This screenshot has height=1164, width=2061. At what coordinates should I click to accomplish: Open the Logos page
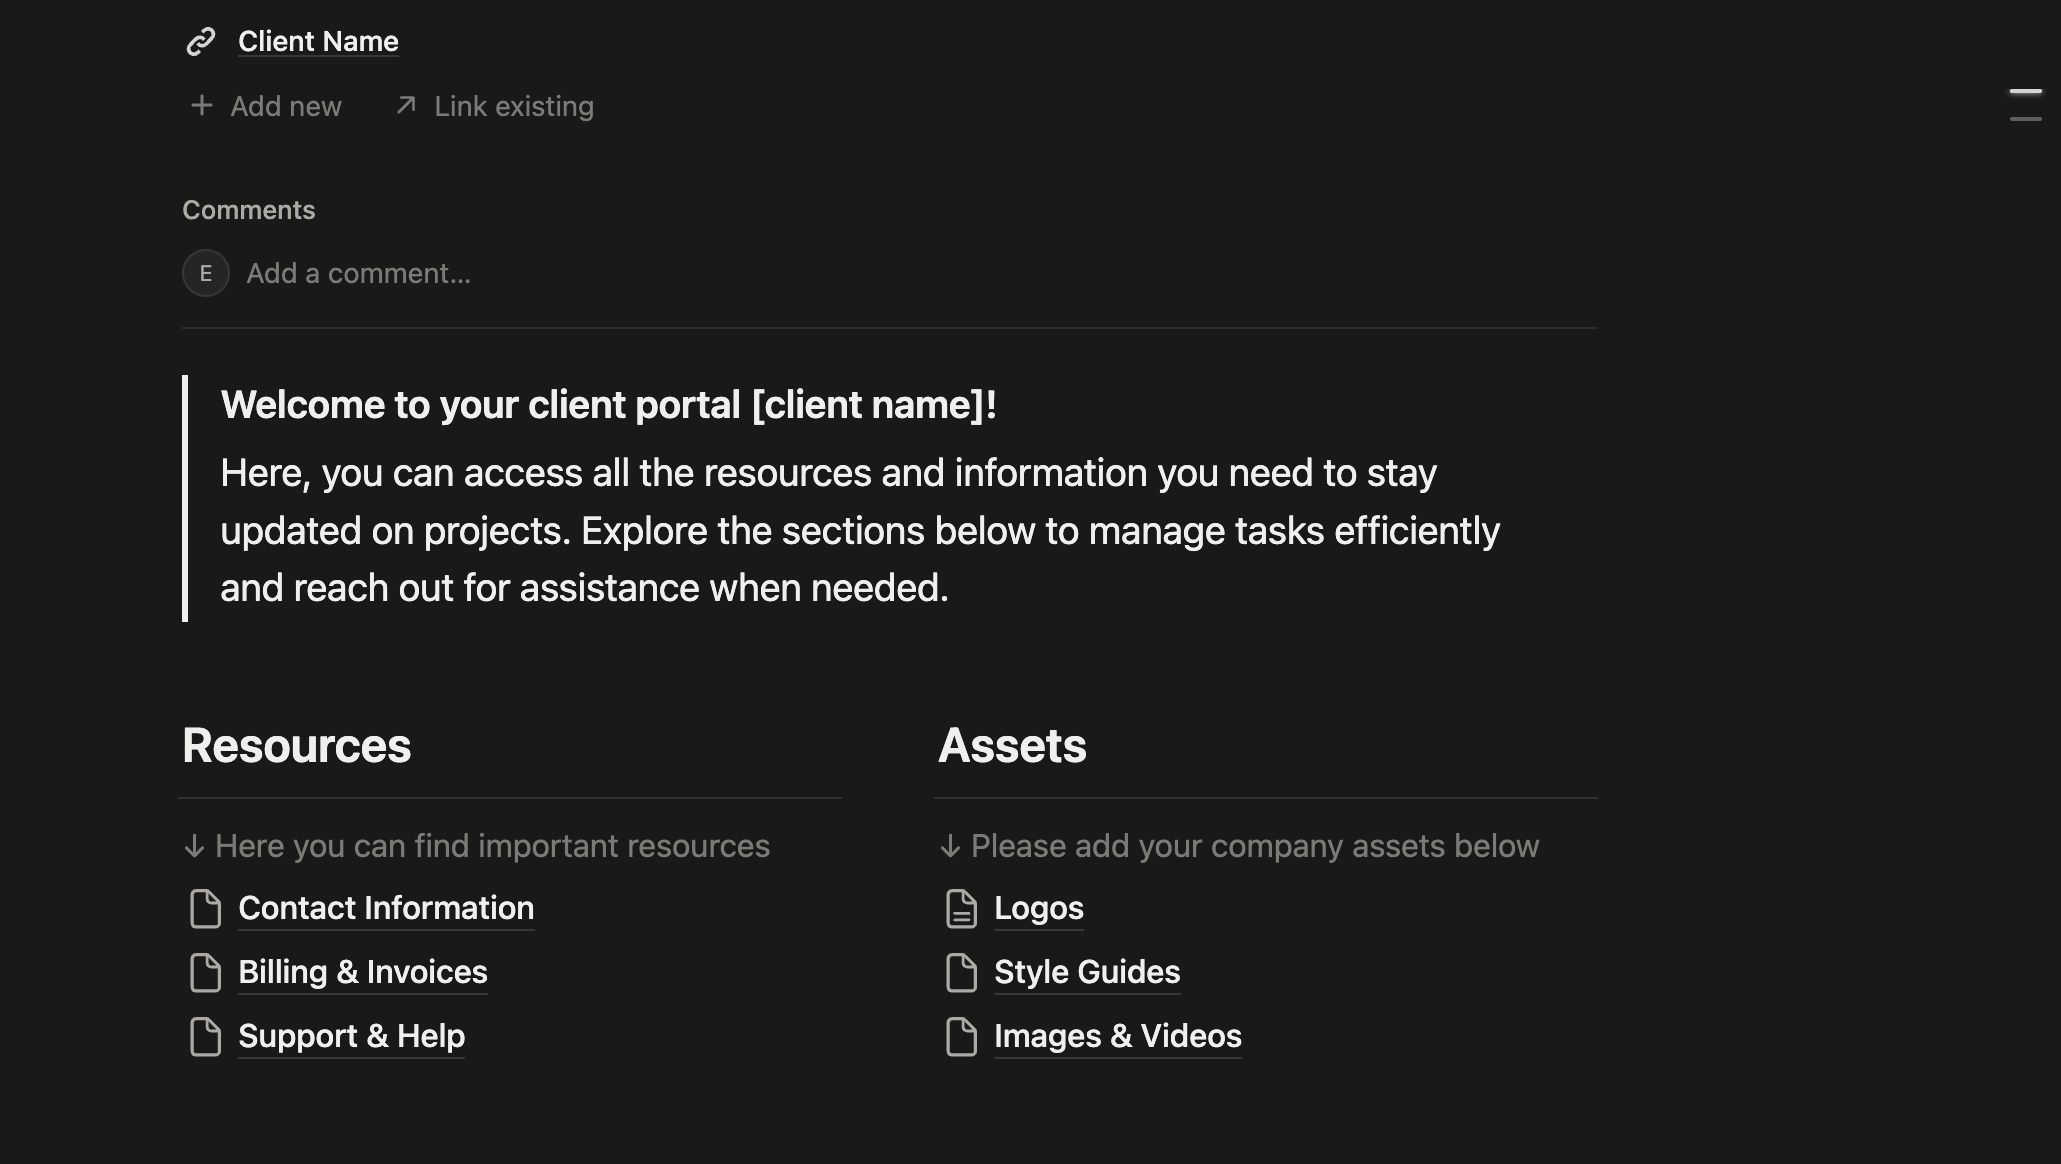tap(1038, 909)
